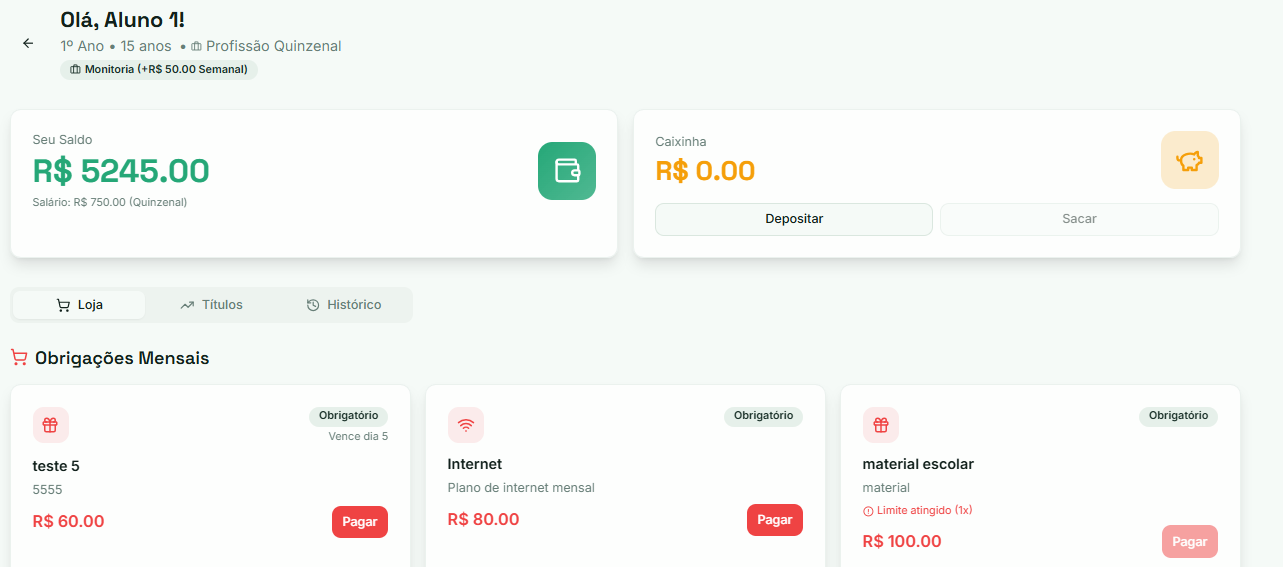Viewport: 1283px width, 567px height.
Task: Click the gift icon on material escolar
Action: [x=880, y=425]
